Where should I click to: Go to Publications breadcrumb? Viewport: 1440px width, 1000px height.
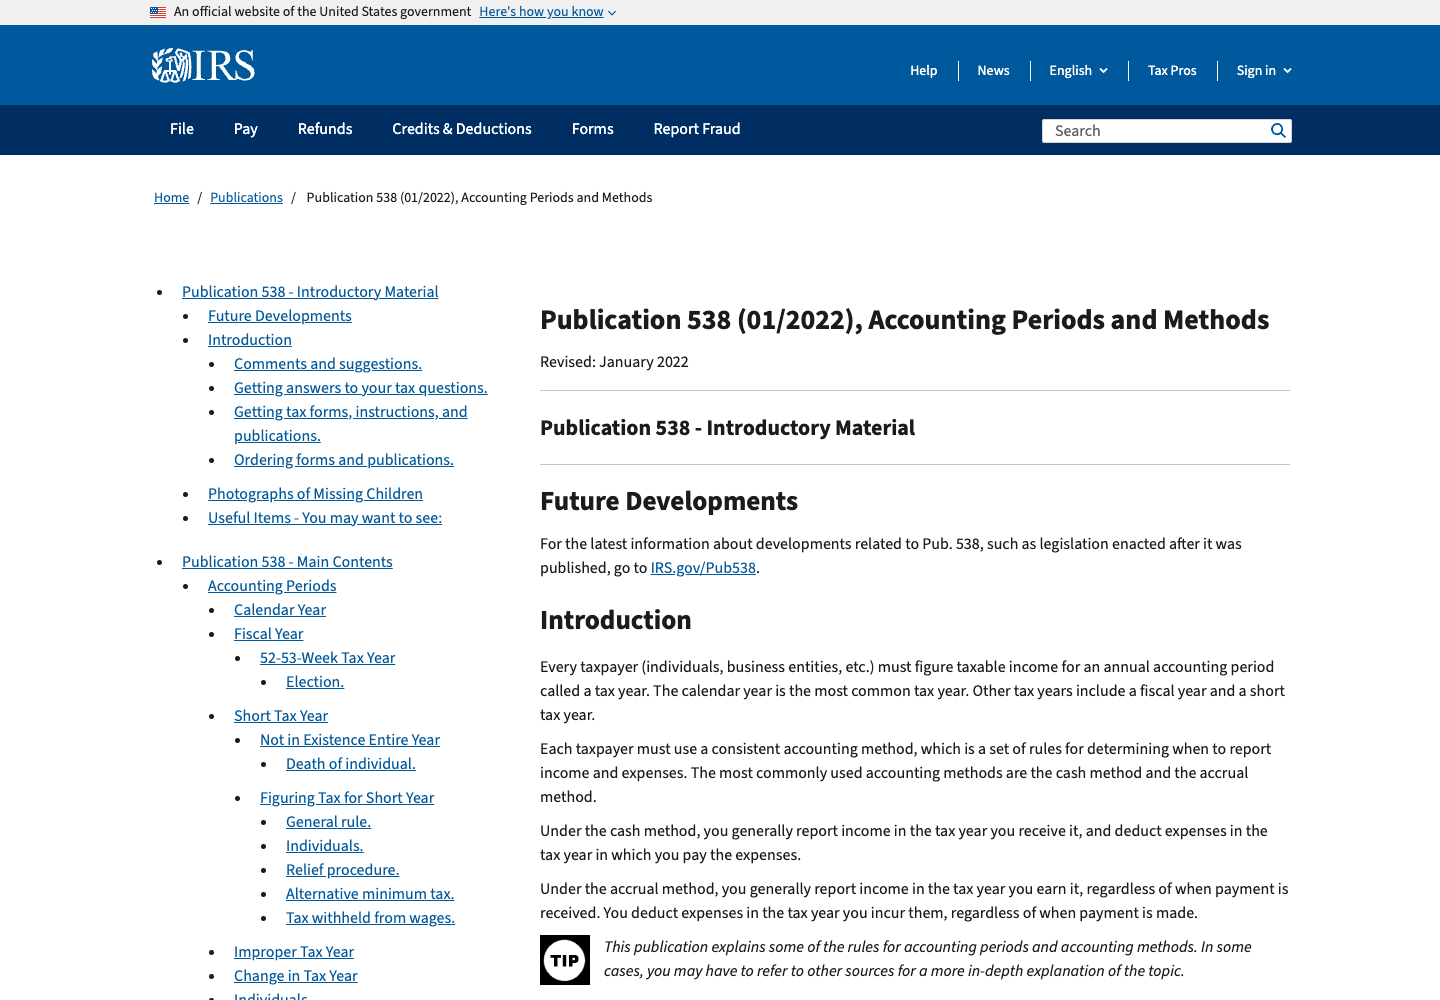coord(246,198)
